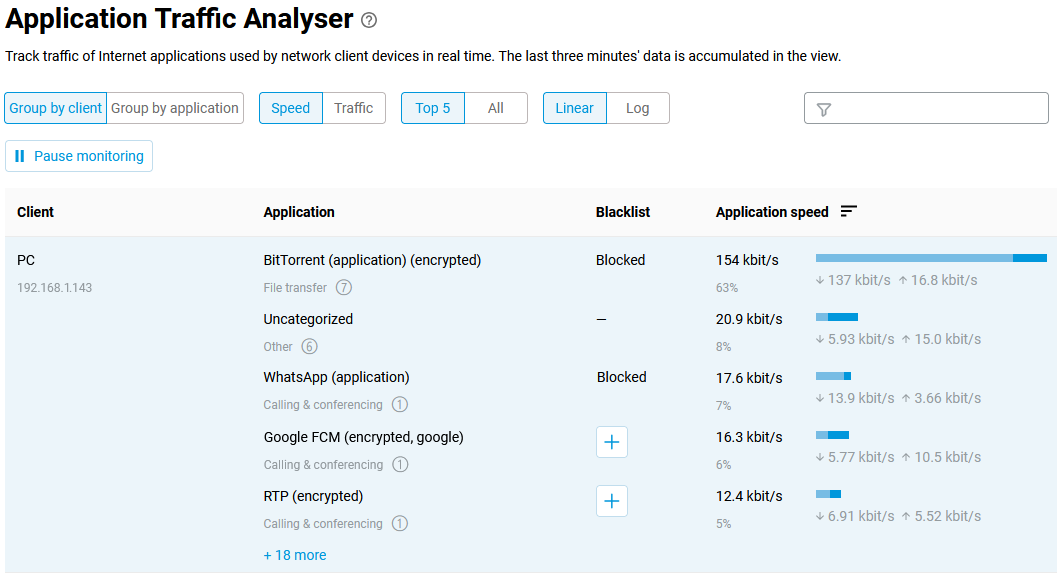Open the info badge next to RTP's category
Image resolution: width=1063 pixels, height=579 pixels.
(400, 523)
